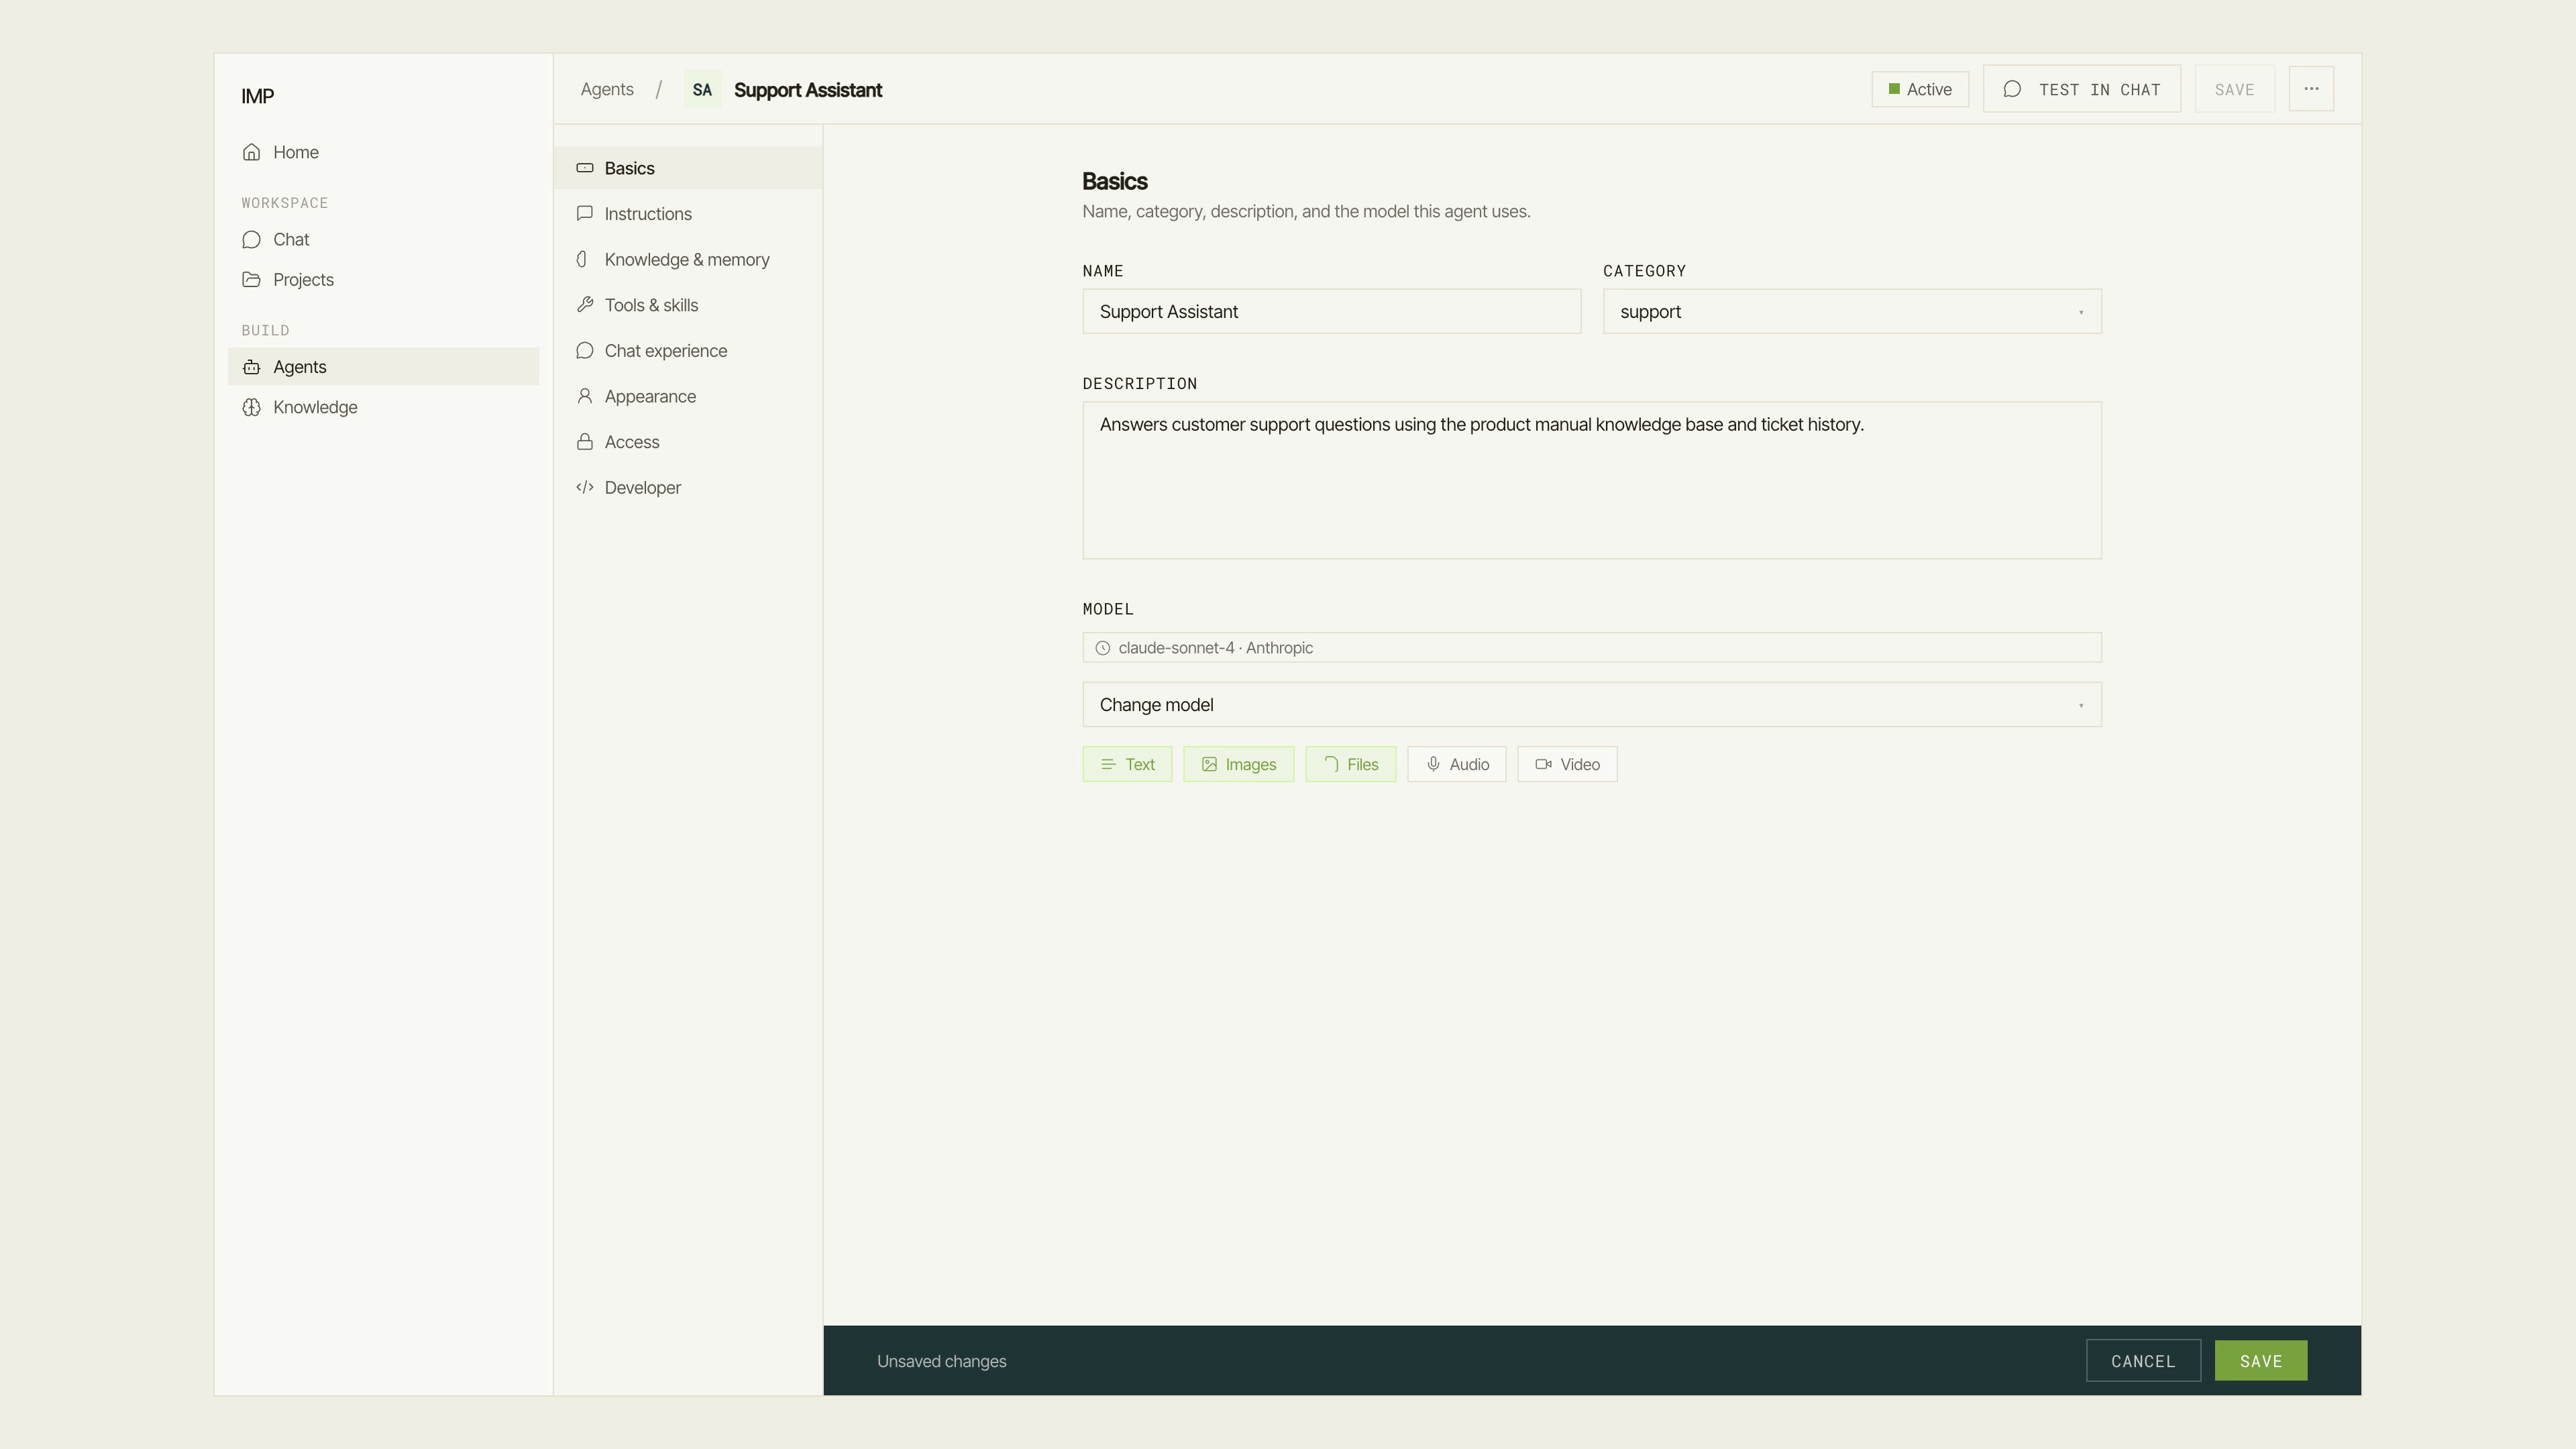Screen dimensions: 2576x1449
Task: Click the Knowledge brain icon
Action: [251, 407]
